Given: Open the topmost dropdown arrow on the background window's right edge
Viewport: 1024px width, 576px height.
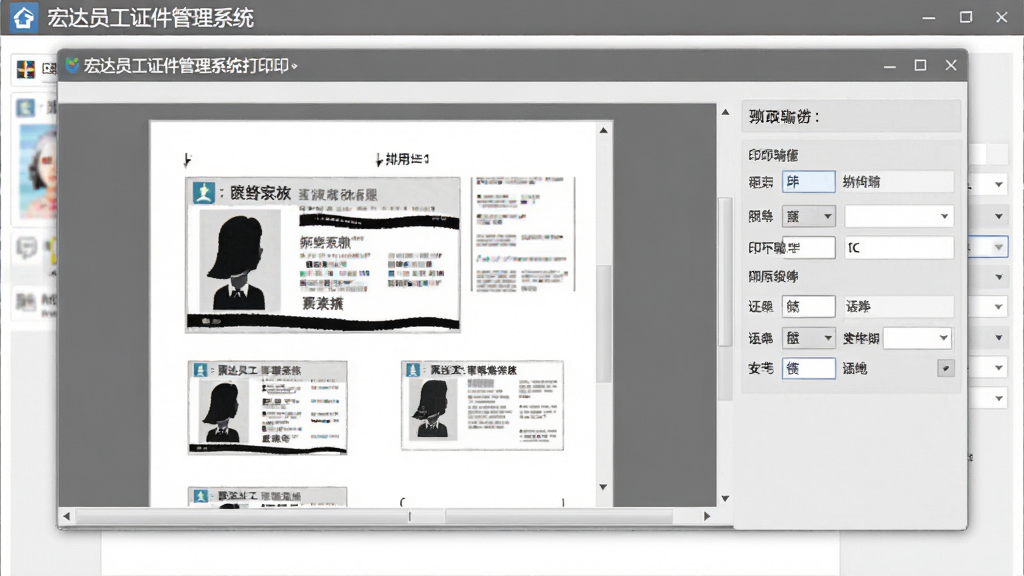Looking at the screenshot, I should click(x=999, y=185).
